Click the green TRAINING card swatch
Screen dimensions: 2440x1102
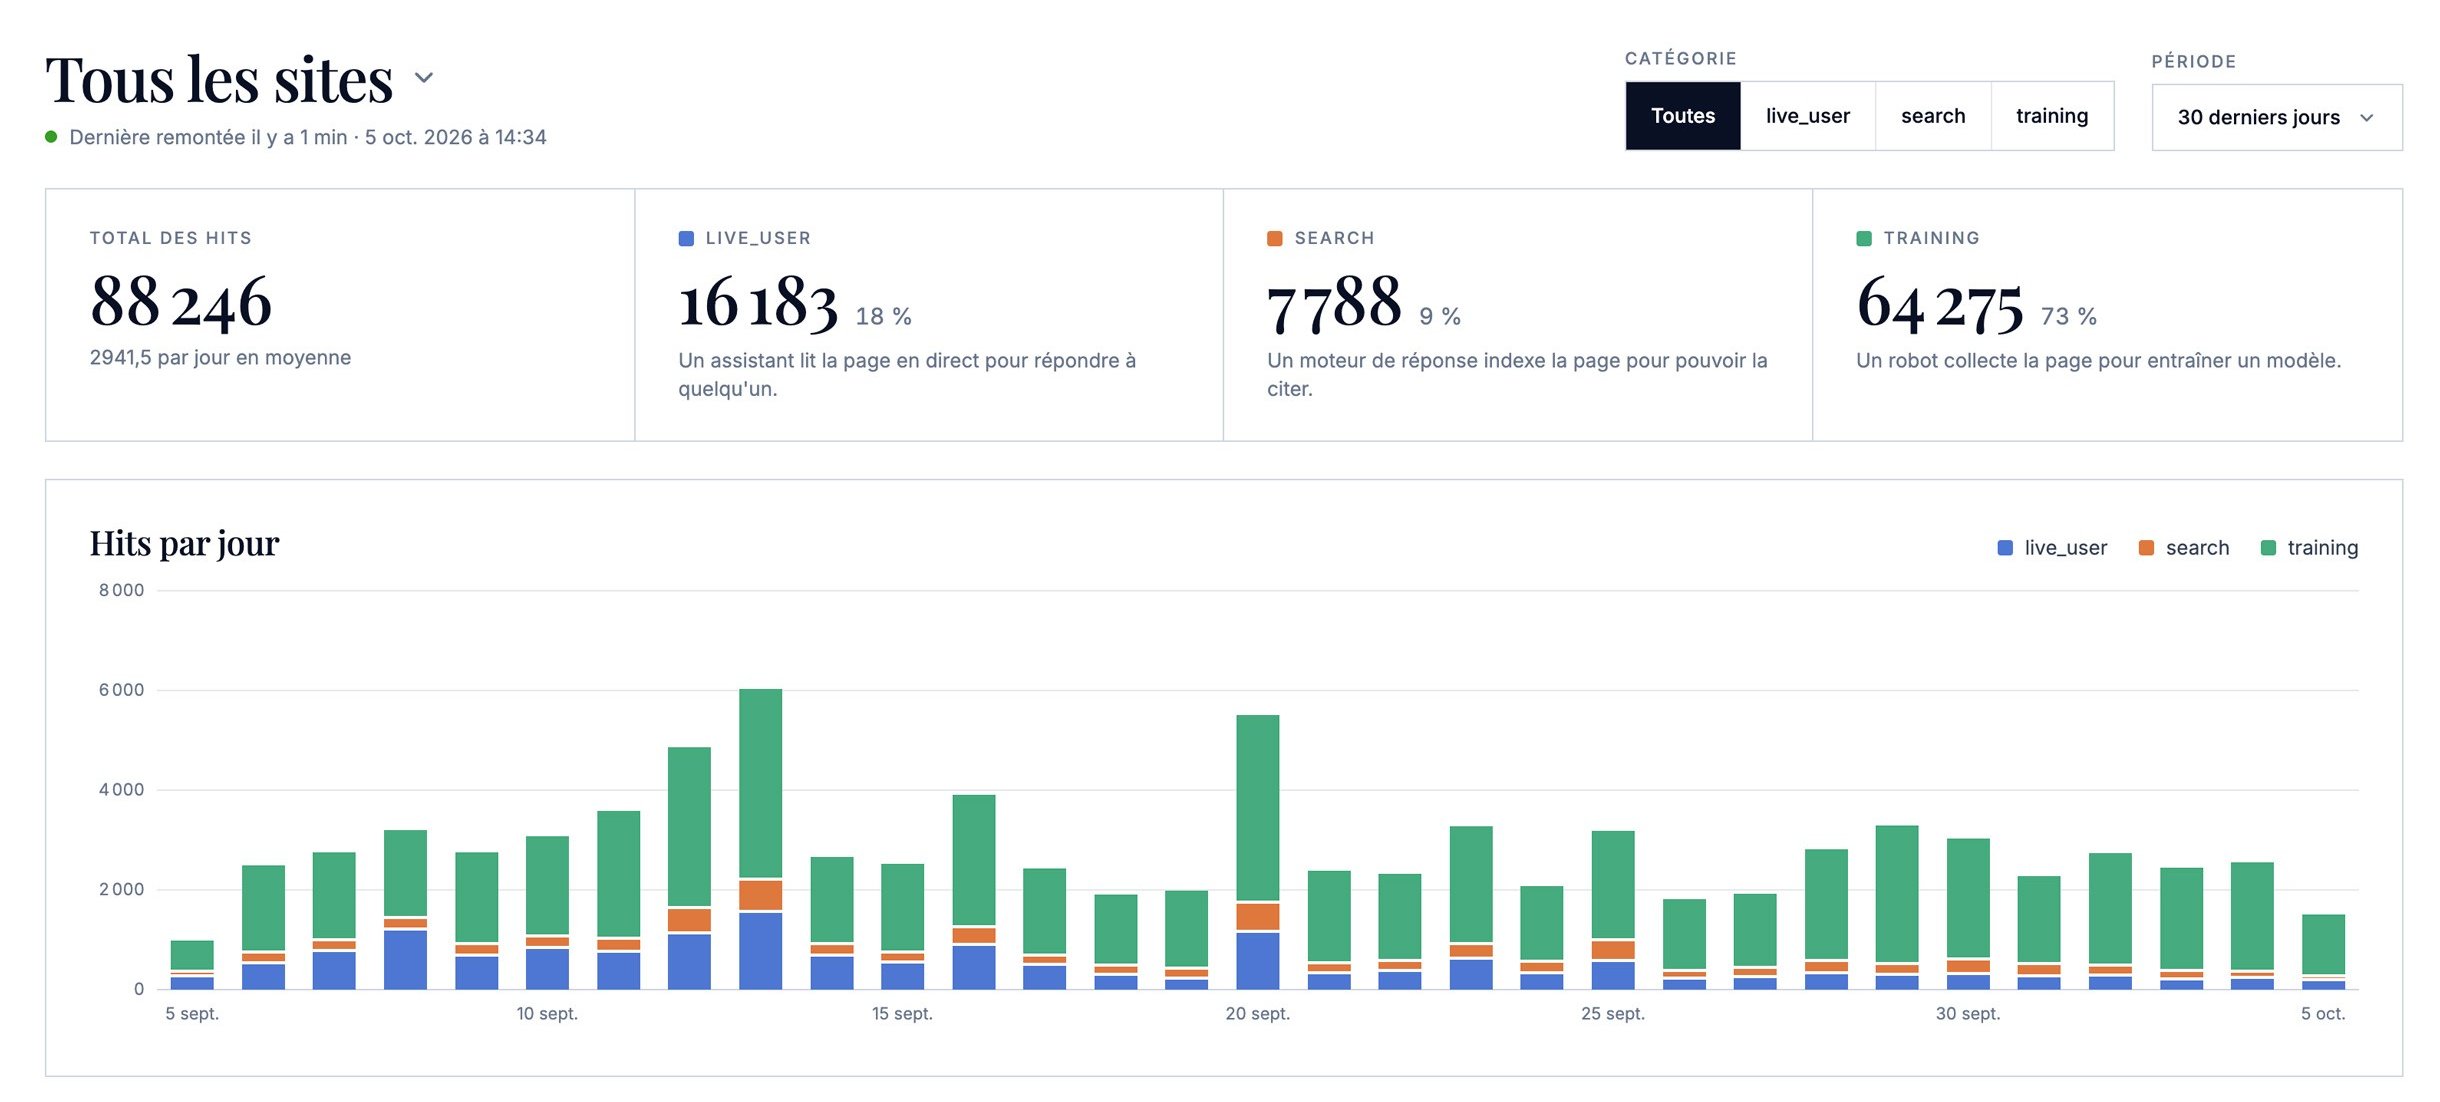click(1864, 238)
